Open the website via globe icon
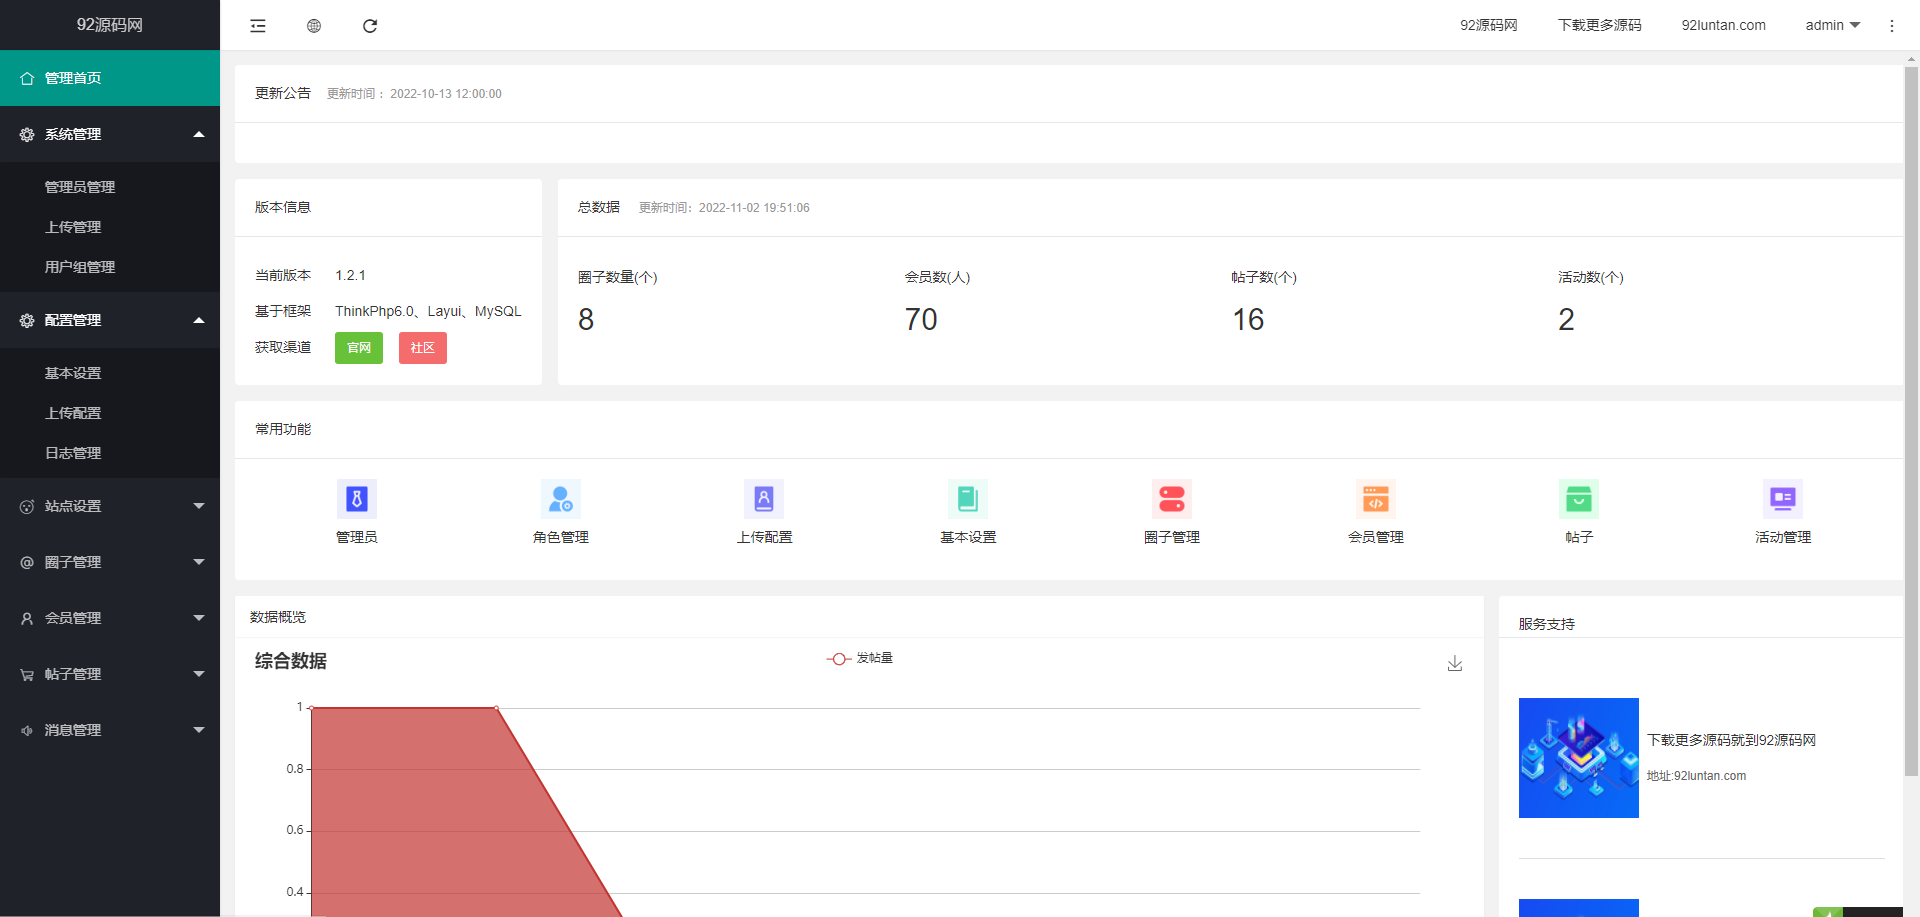This screenshot has height=917, width=1920. 314,26
